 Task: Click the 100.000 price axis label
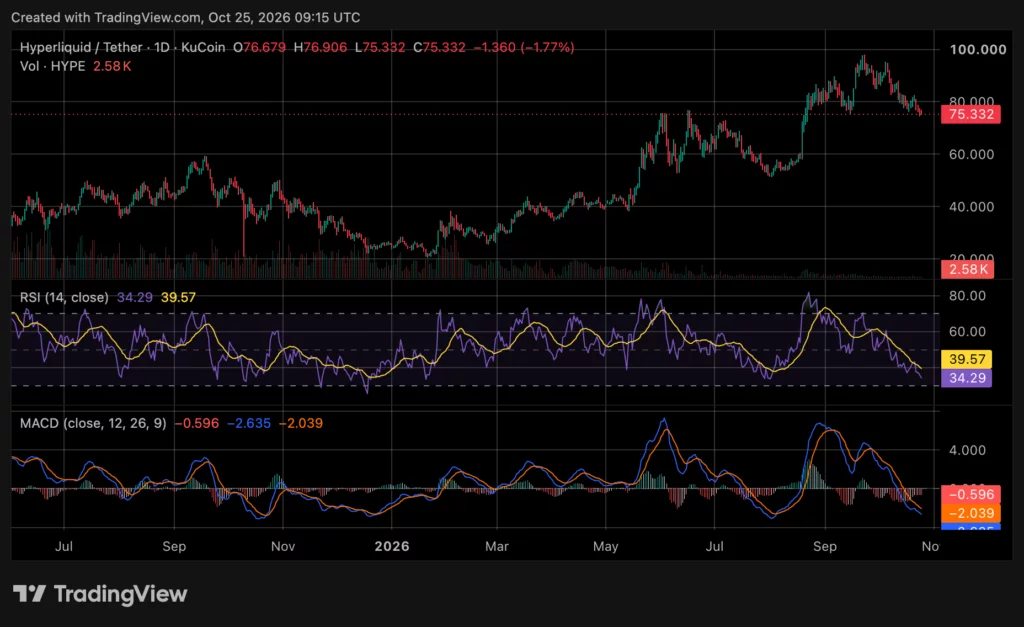click(978, 50)
